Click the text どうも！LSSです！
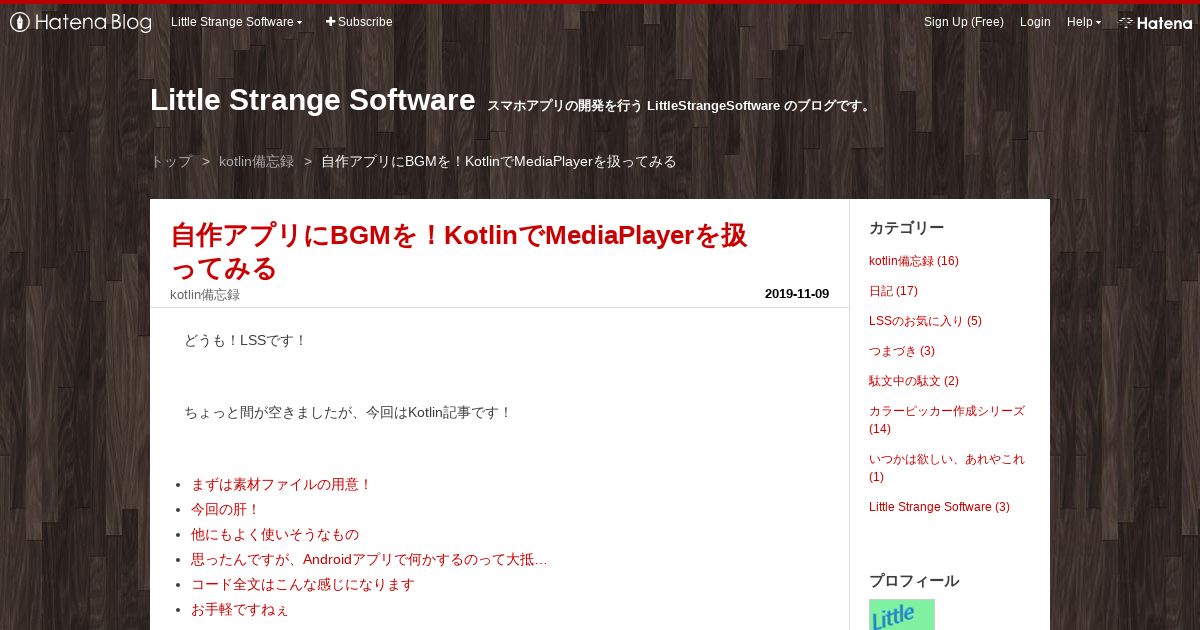 tap(245, 340)
